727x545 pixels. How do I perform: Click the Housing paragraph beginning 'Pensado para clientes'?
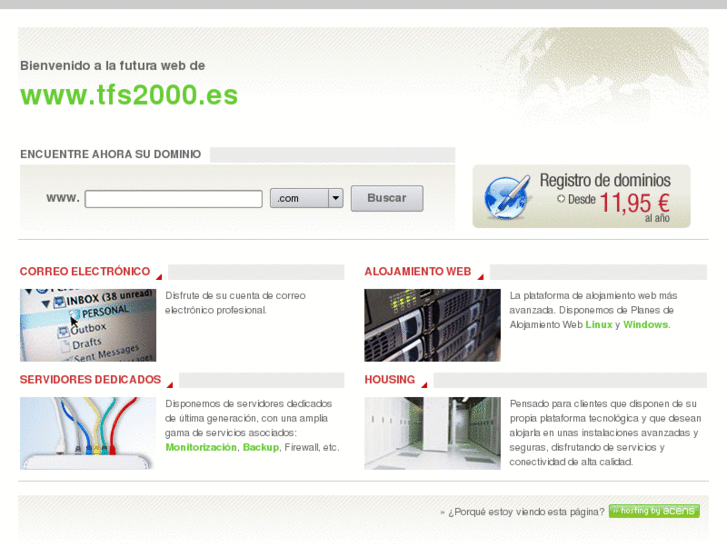[605, 432]
